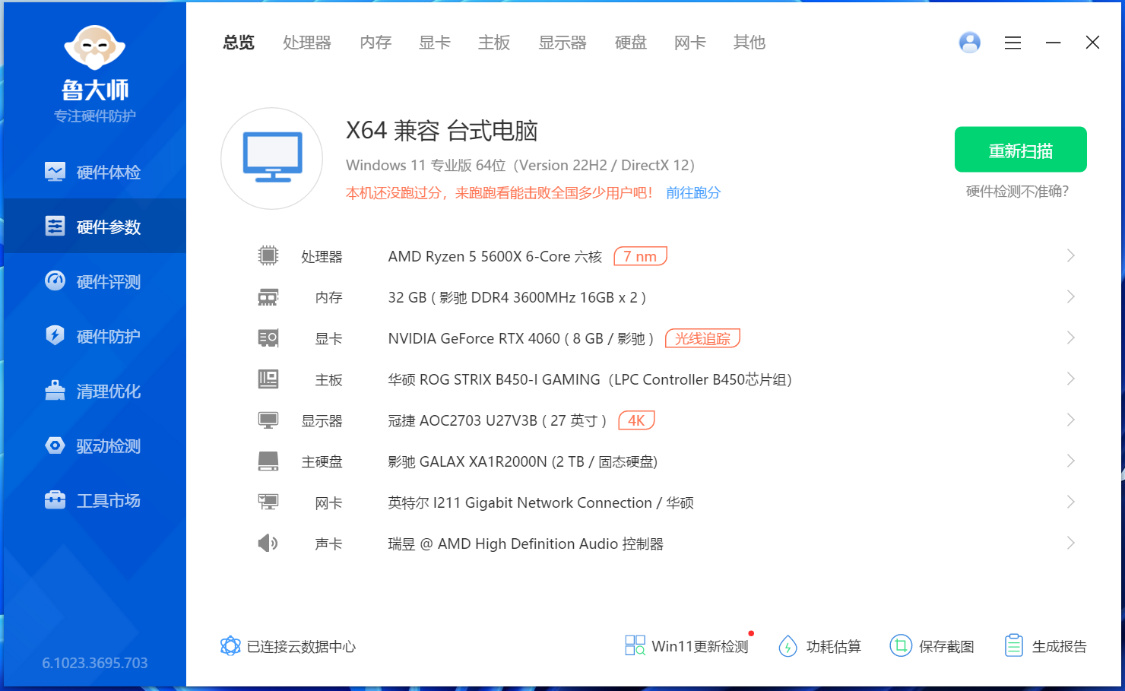Expand the 主板 row chevron
This screenshot has height=691, width=1125.
[1070, 378]
